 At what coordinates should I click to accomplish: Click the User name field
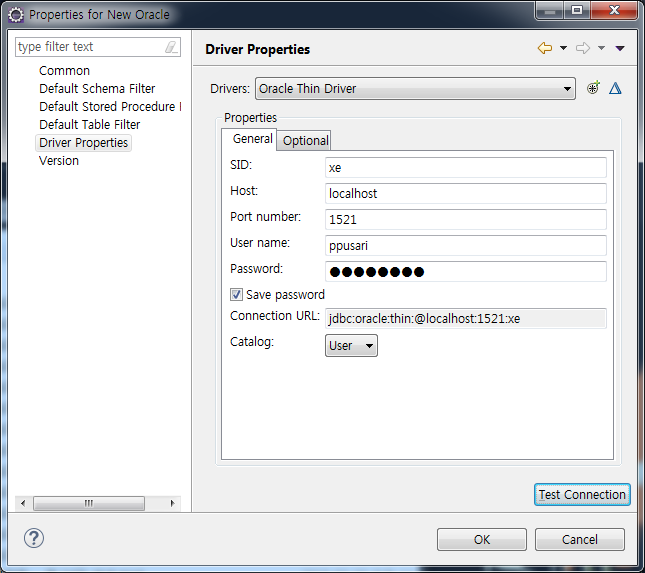pos(465,246)
